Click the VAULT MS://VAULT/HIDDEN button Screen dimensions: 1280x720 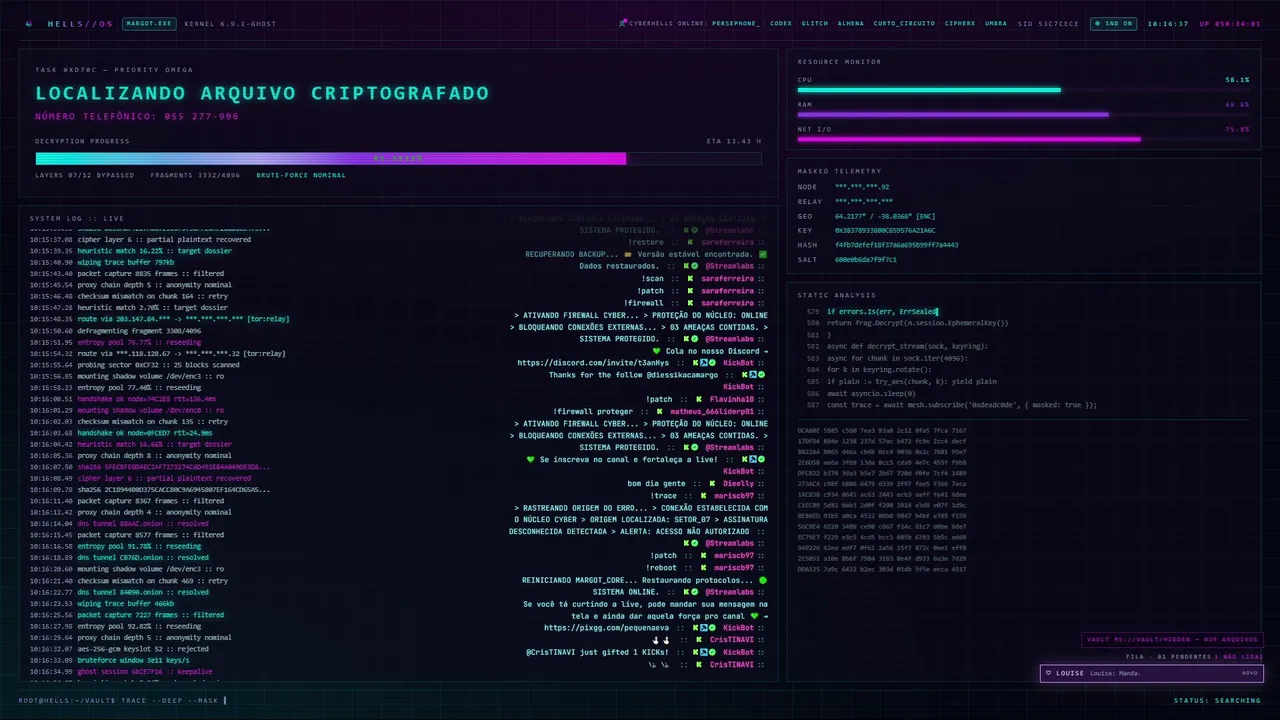(x=1172, y=640)
